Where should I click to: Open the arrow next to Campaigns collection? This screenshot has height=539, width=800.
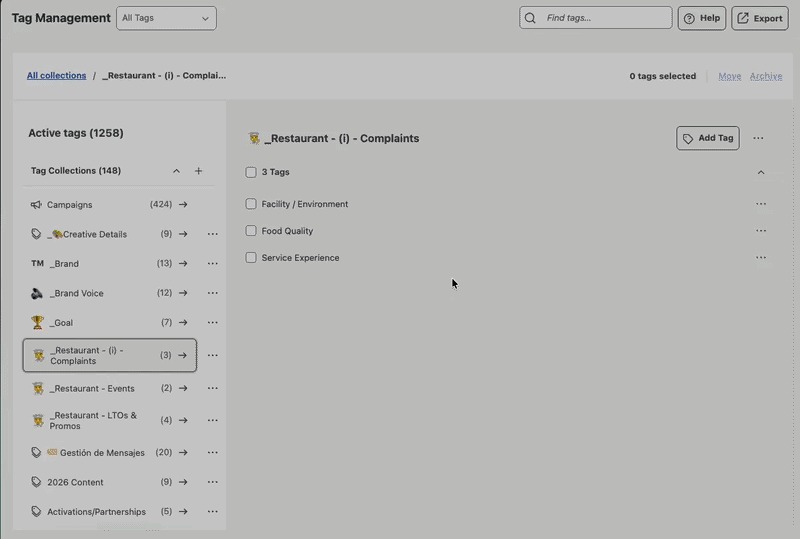[x=183, y=204]
